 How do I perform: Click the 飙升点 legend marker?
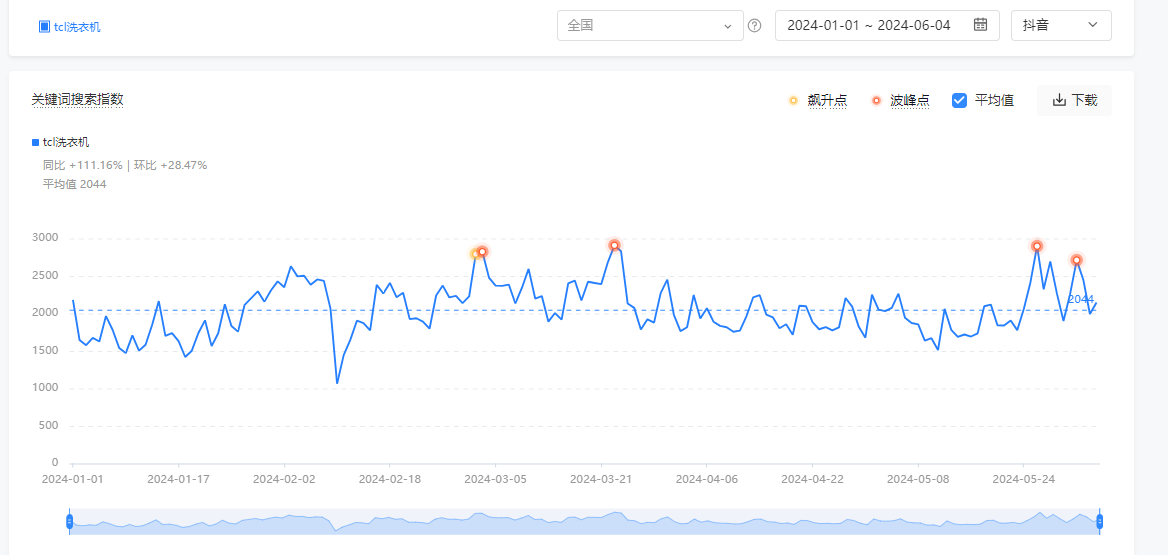793,101
